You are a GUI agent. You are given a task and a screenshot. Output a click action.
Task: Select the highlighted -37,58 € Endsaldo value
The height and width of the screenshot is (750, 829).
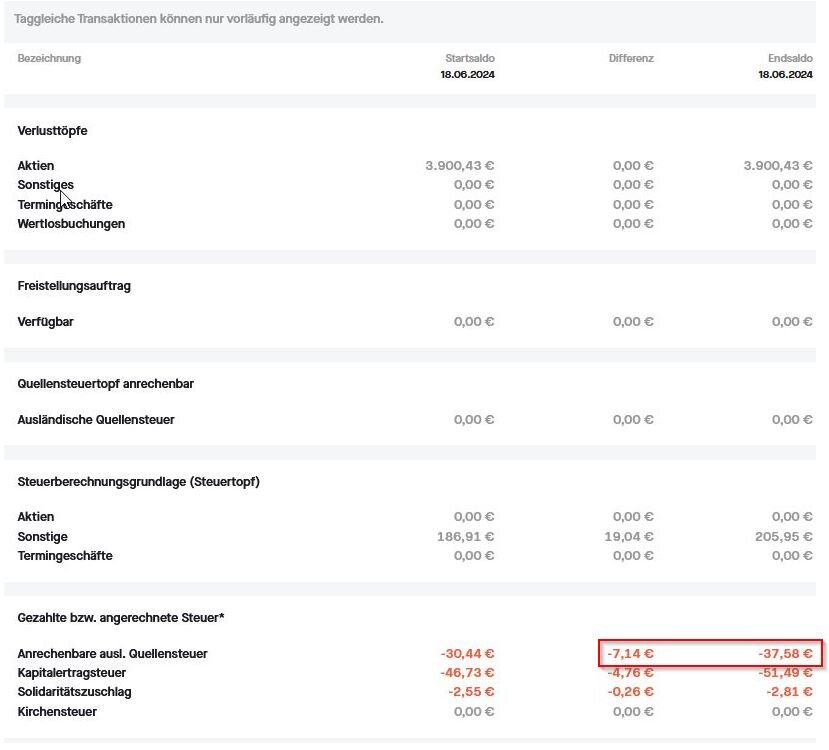coord(785,654)
